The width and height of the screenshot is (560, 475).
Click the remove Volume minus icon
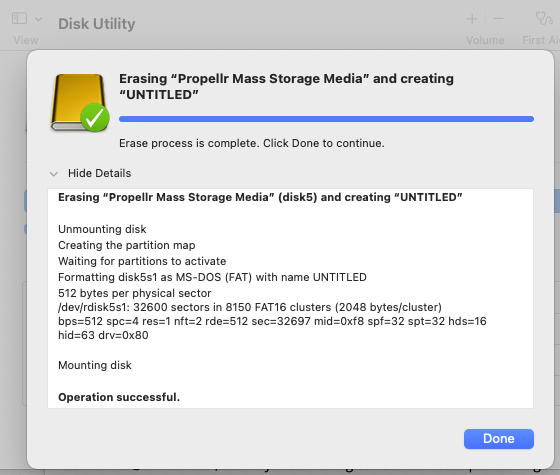[498, 19]
